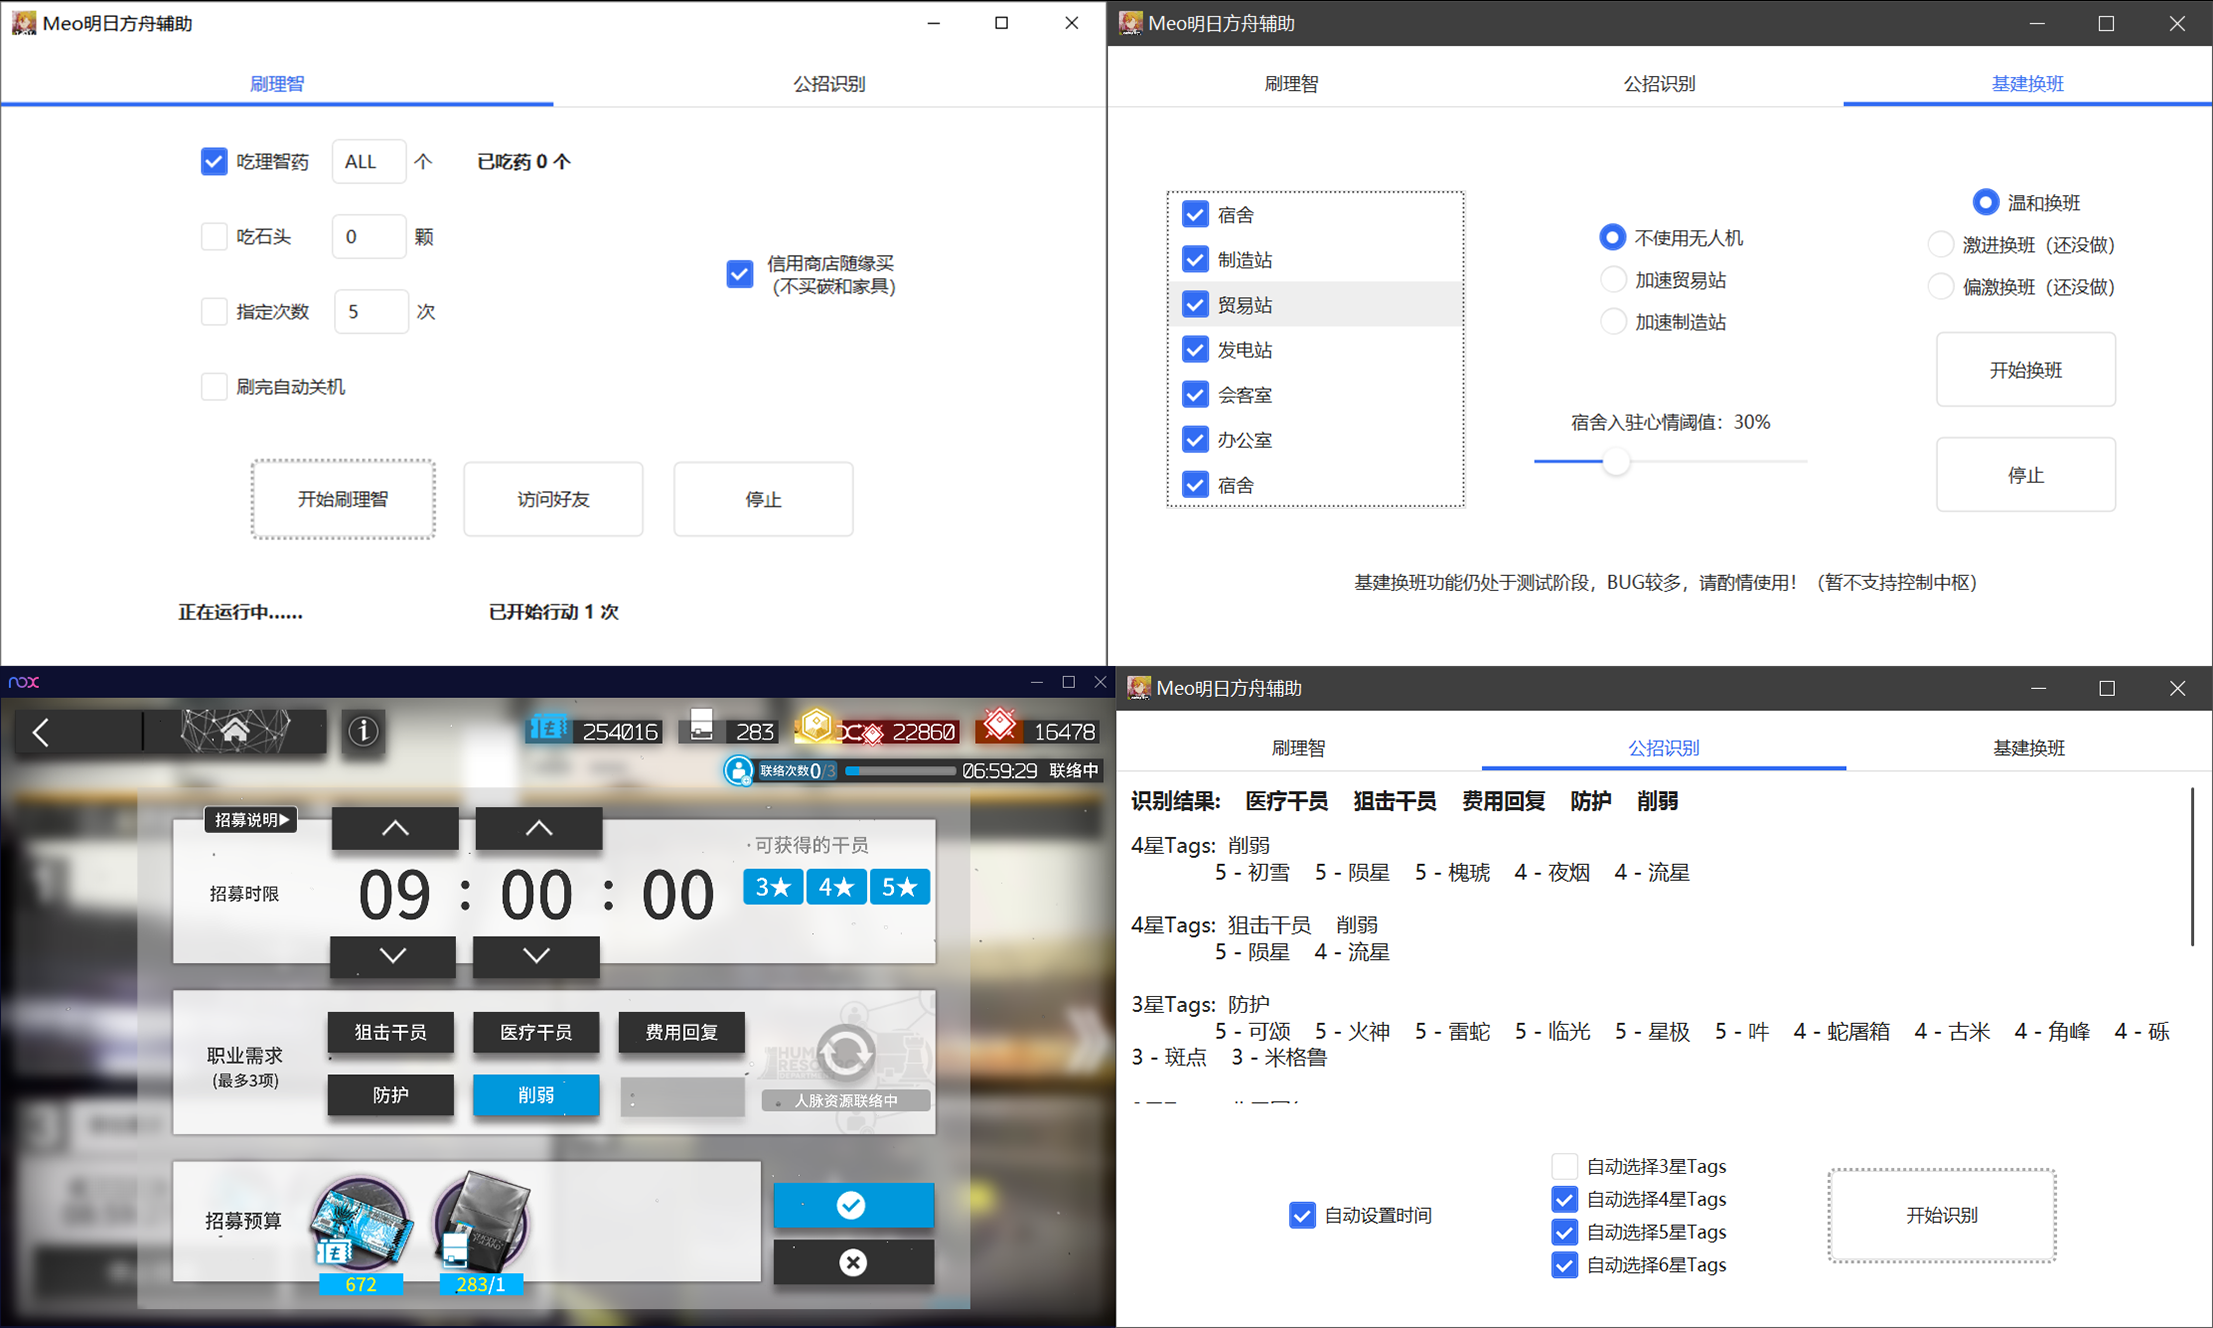Enable 自动选择3星Tags checkbox
The height and width of the screenshot is (1328, 2213).
click(x=1565, y=1166)
